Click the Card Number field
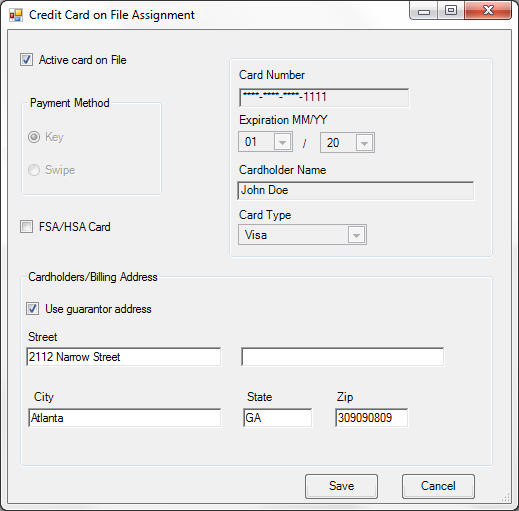Screen dimensions: 519x511 pyautogui.click(x=324, y=97)
